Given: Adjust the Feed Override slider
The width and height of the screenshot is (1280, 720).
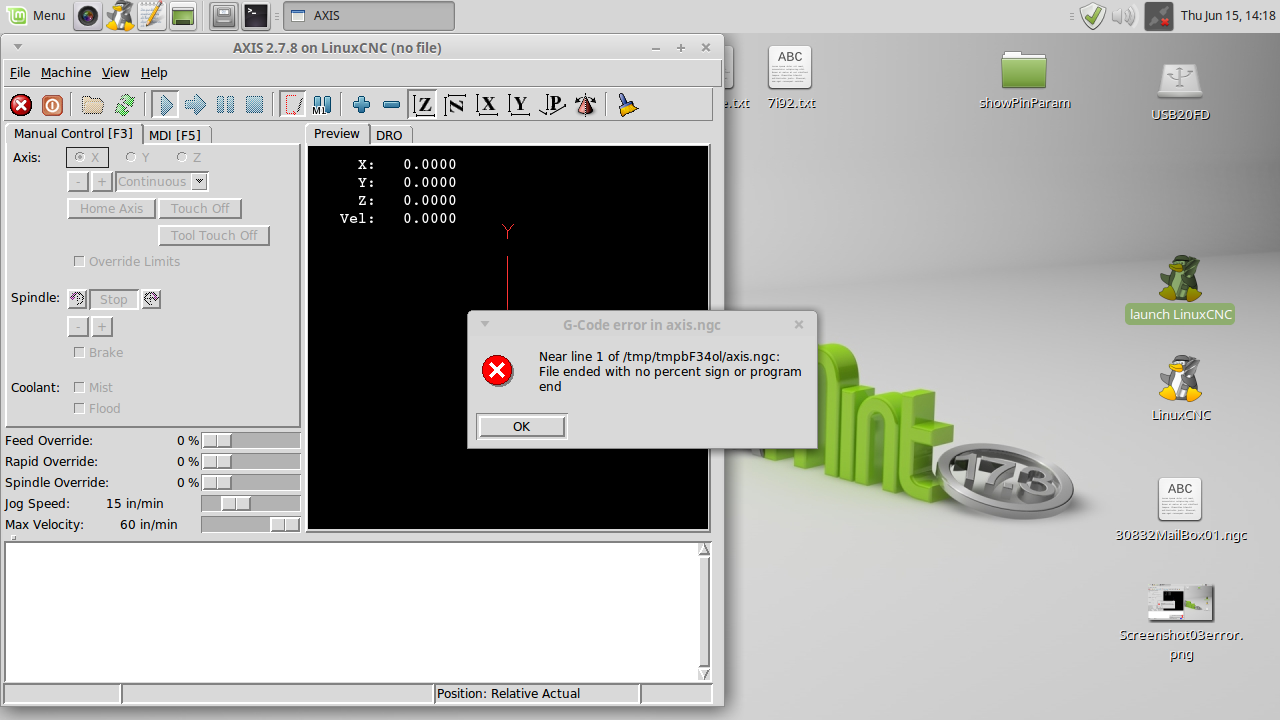Looking at the screenshot, I should click(x=251, y=440).
